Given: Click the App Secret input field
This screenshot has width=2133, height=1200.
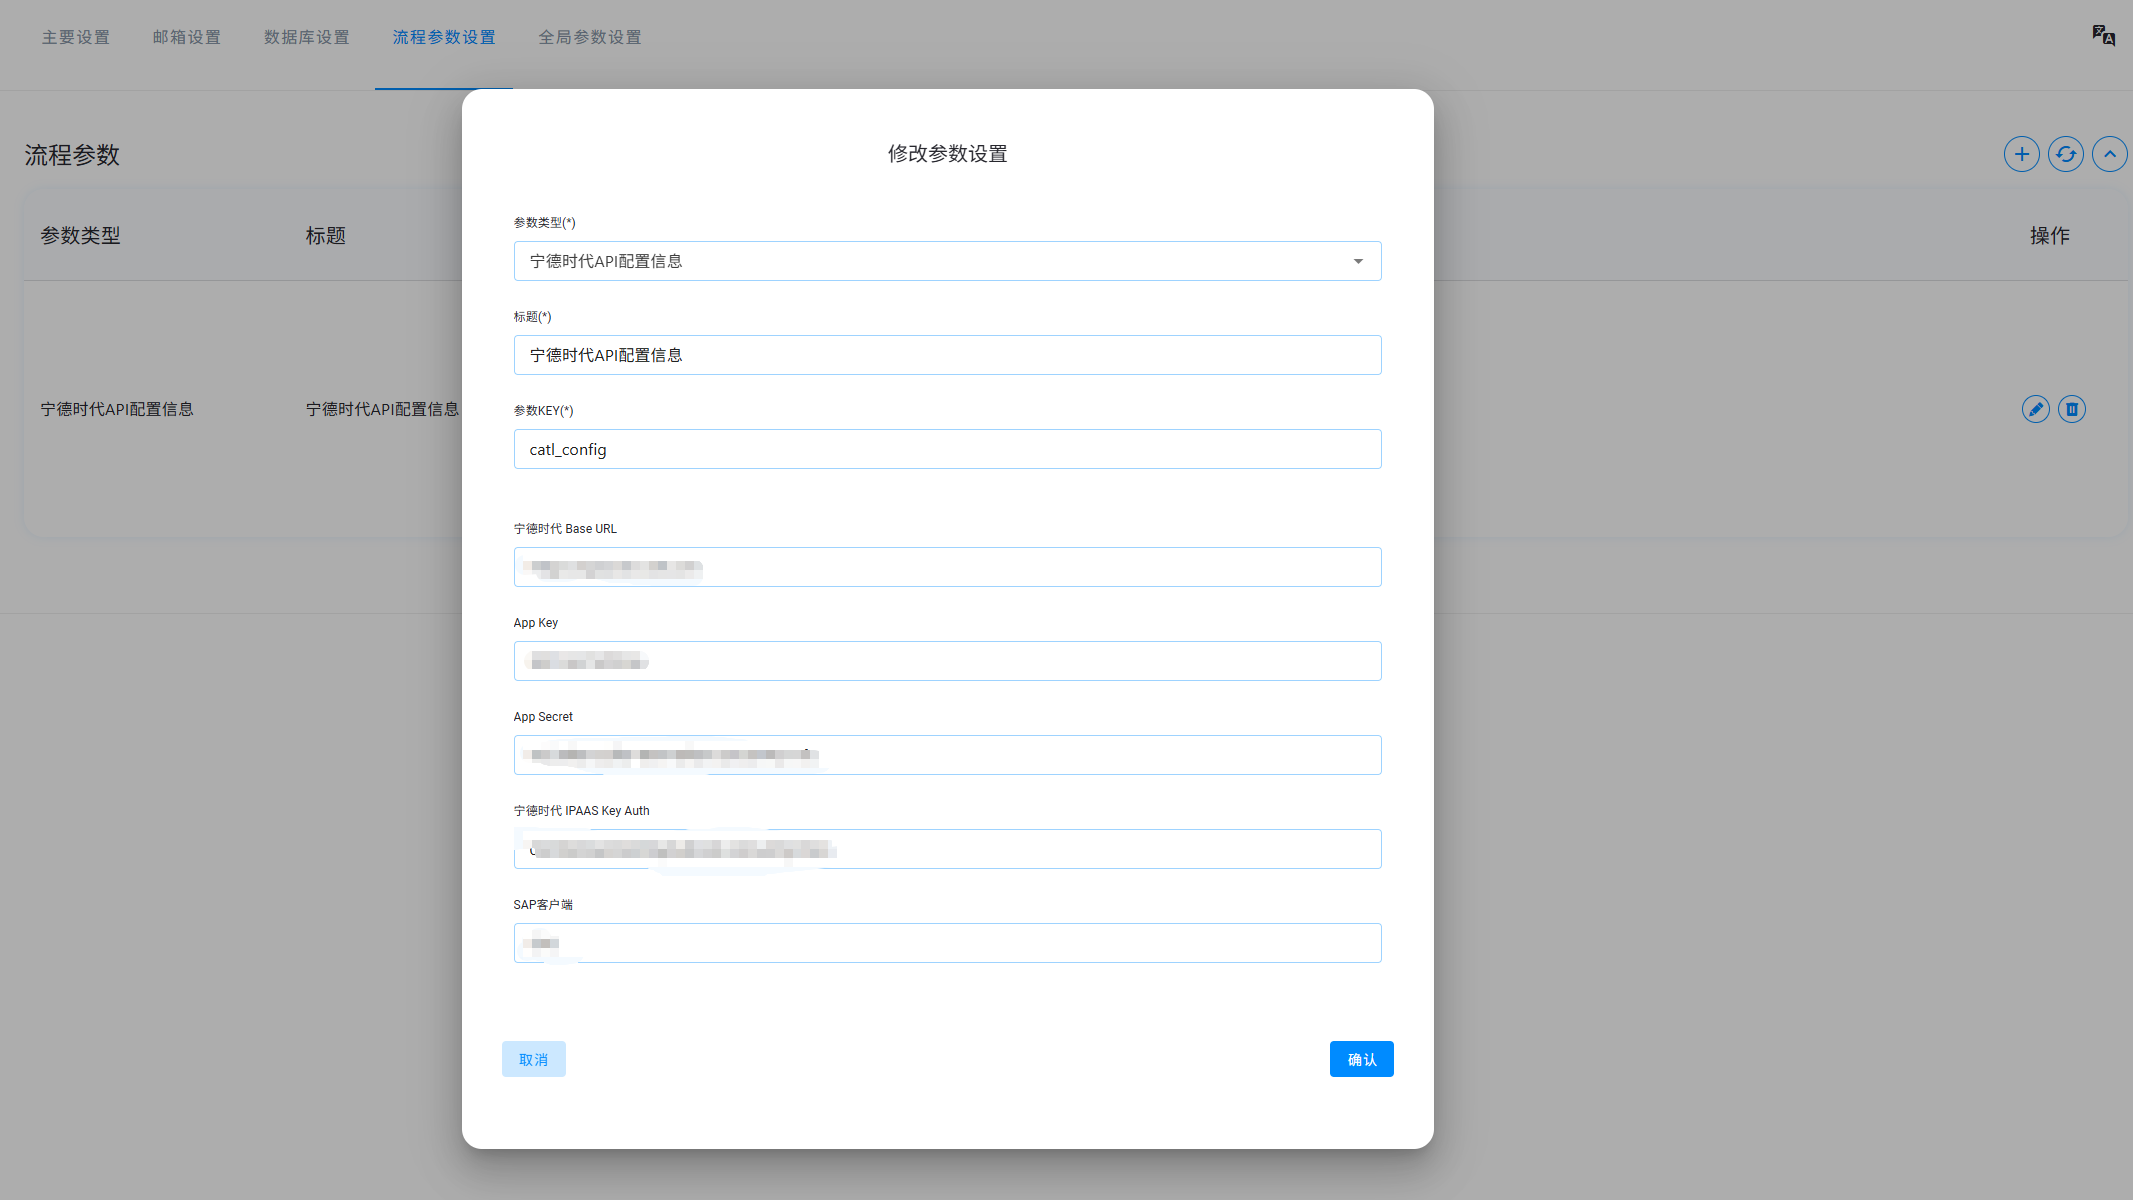Looking at the screenshot, I should tap(947, 755).
